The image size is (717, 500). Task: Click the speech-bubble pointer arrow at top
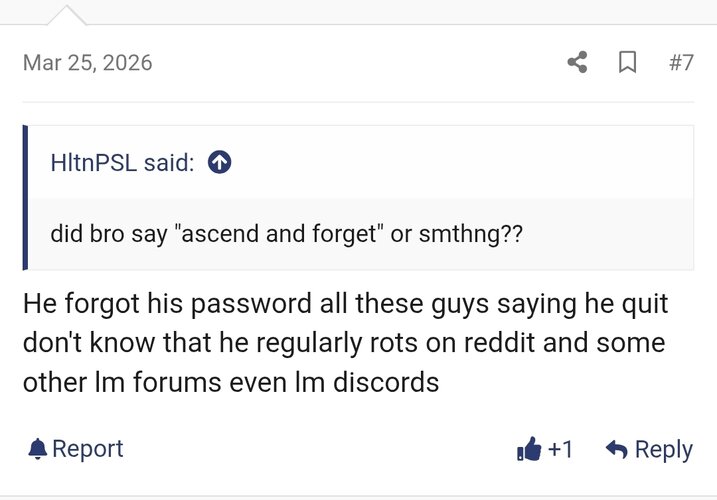tap(67, 14)
